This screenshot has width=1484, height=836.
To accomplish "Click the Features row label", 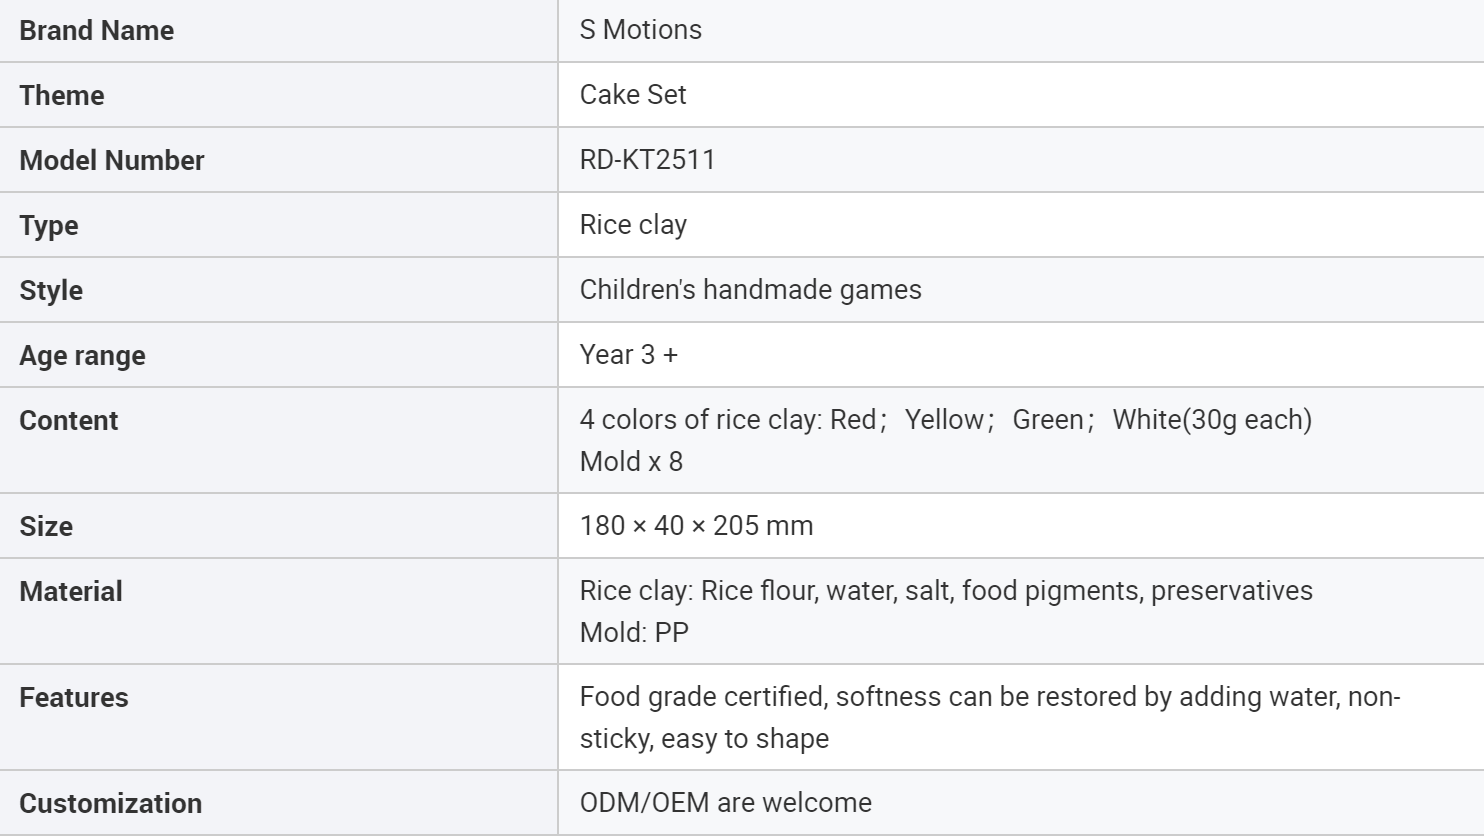I will click(74, 698).
